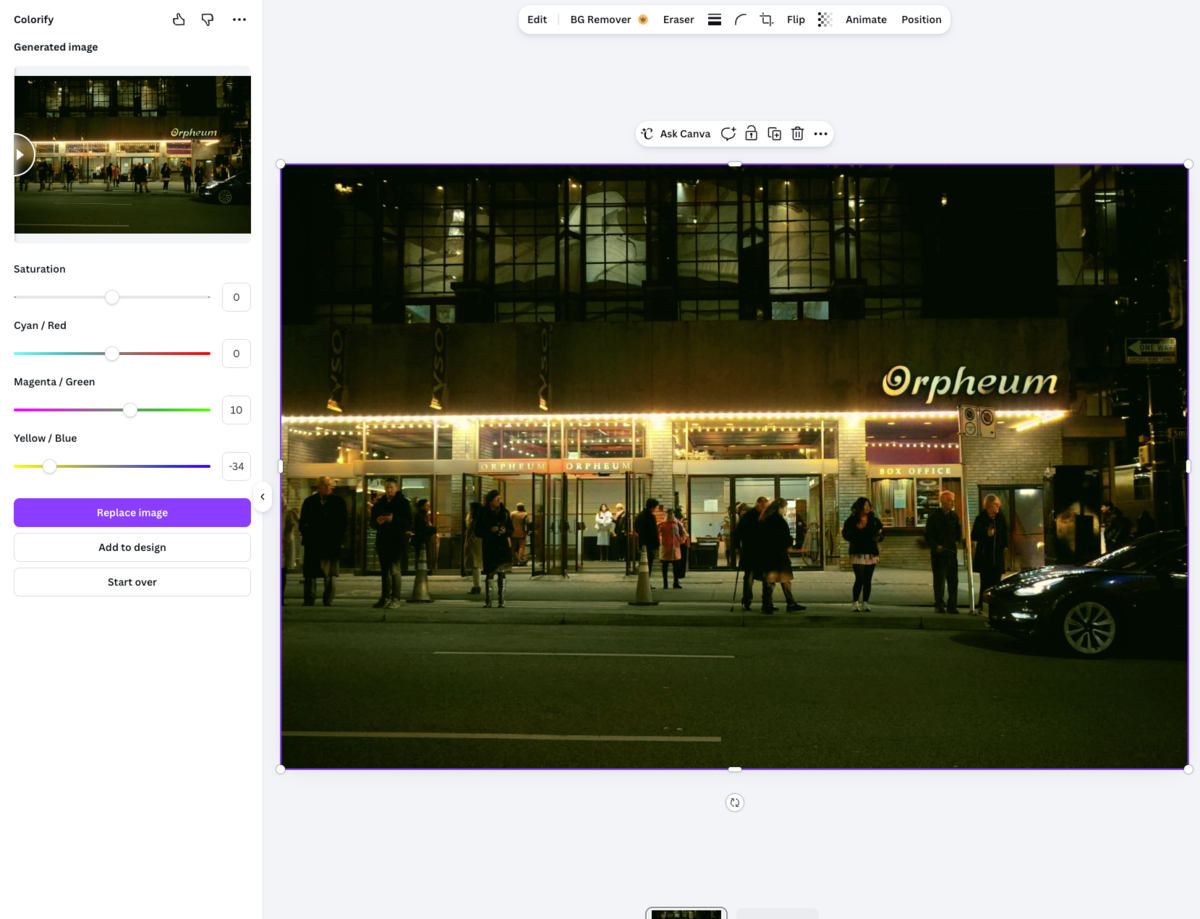Click the bottom-left corner resize handle
Screen dimensions: 1200x919
(x=281, y=769)
